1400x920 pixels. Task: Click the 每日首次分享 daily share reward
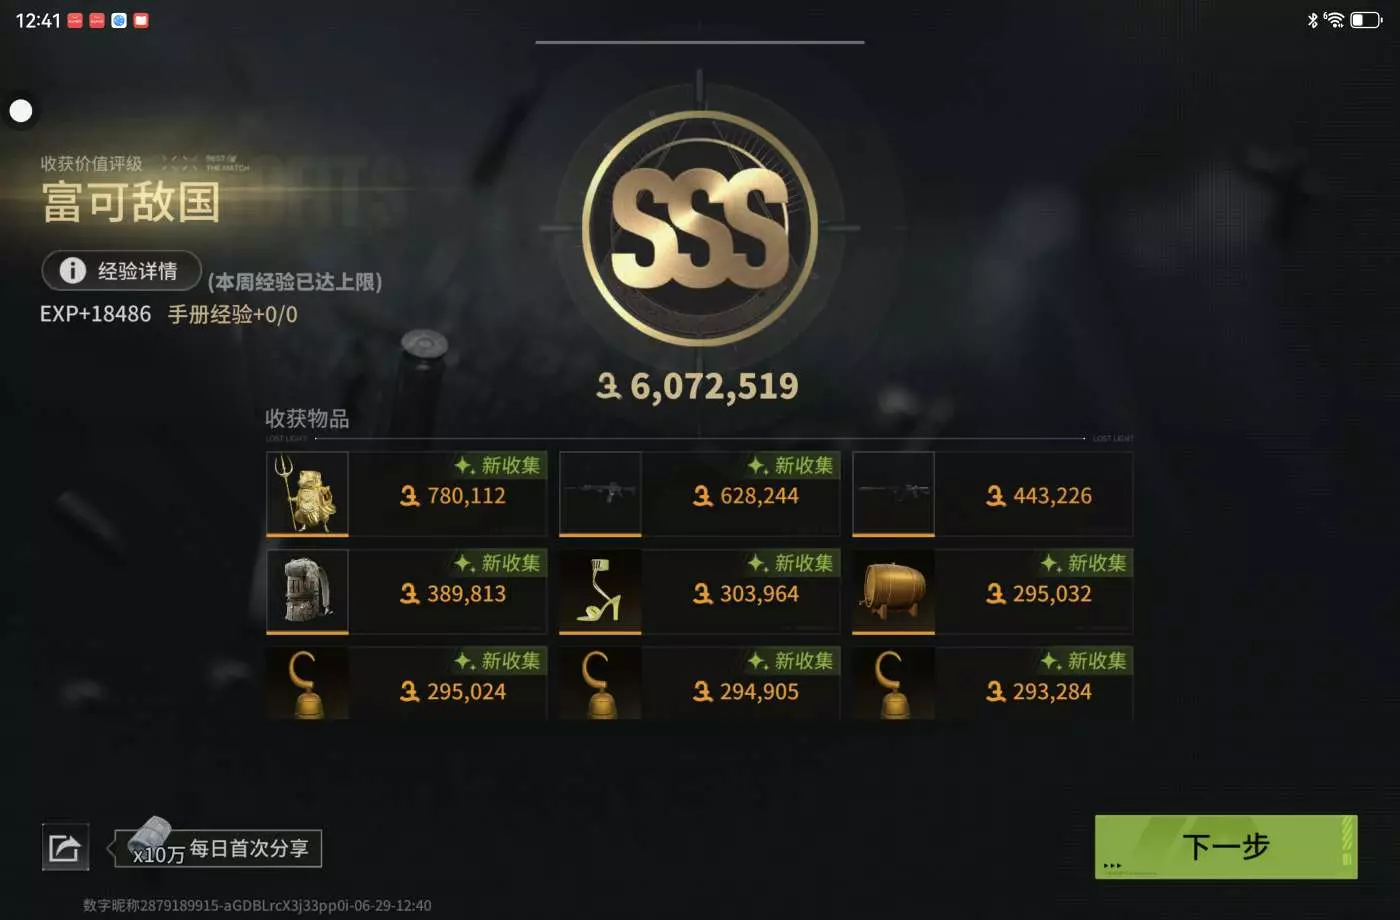tap(218, 850)
